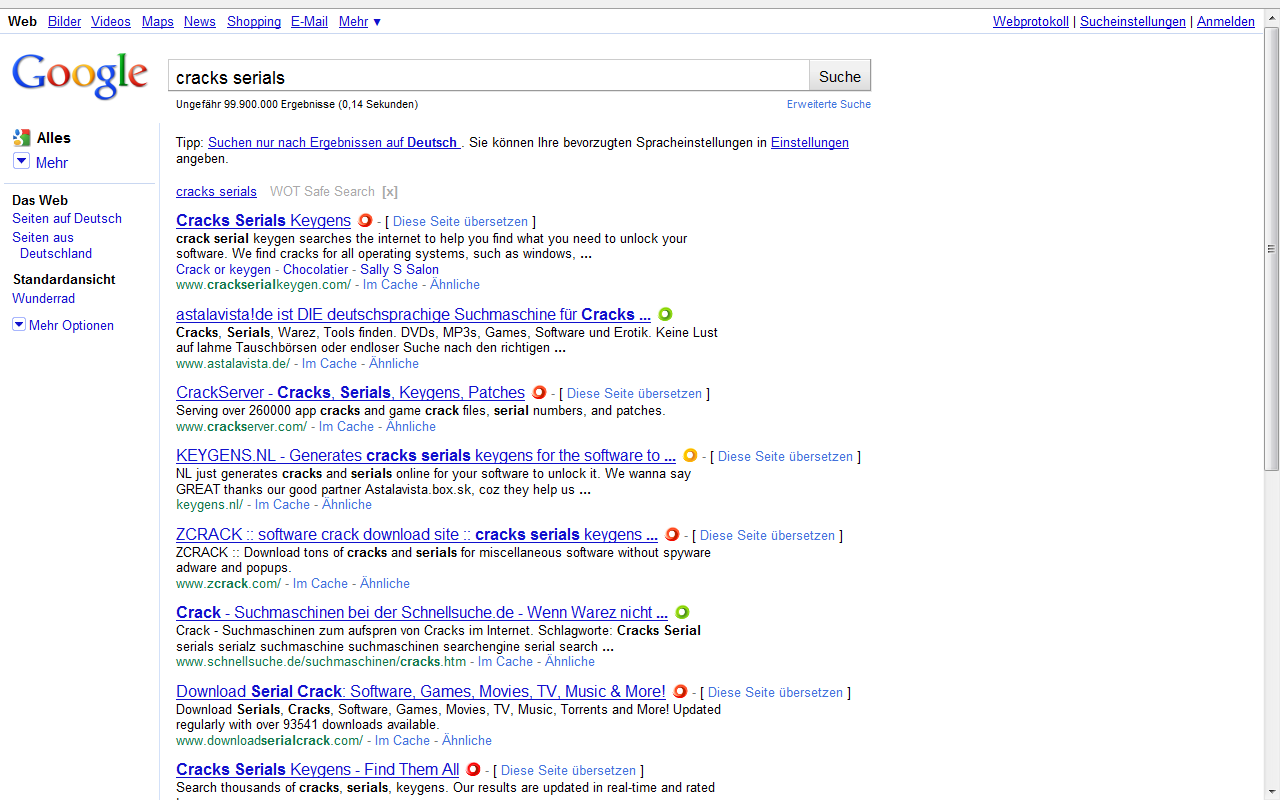Remove the WOT Safe Search filter with [x]
This screenshot has width=1280, height=800.
click(390, 192)
